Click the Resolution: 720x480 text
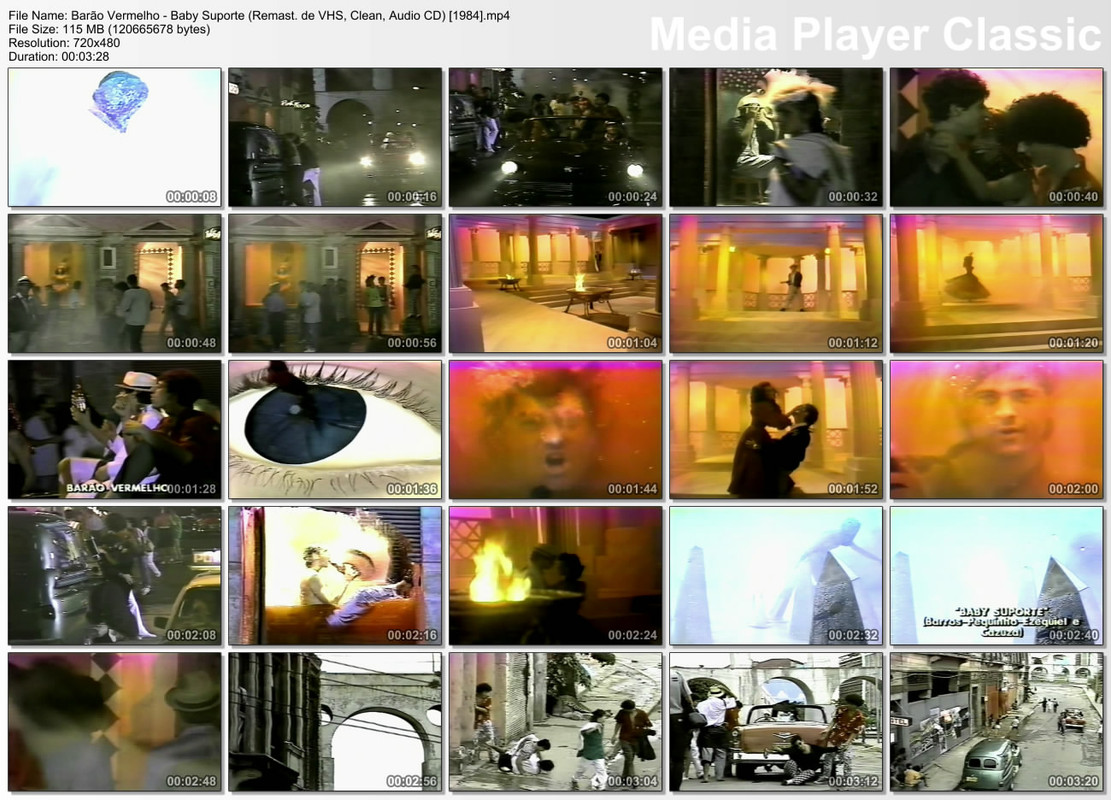1111x800 pixels. tap(64, 43)
